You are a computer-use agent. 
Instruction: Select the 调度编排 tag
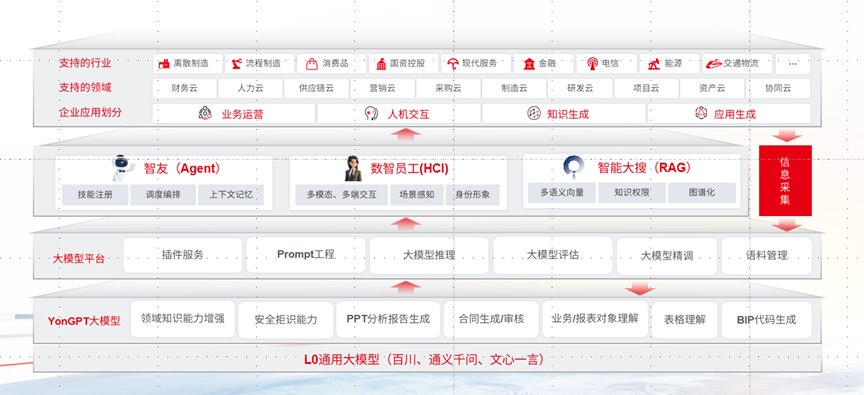[x=163, y=194]
